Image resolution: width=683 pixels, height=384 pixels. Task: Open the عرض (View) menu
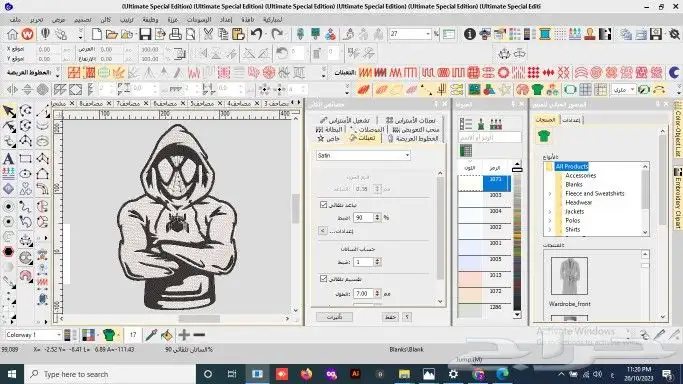58,20
